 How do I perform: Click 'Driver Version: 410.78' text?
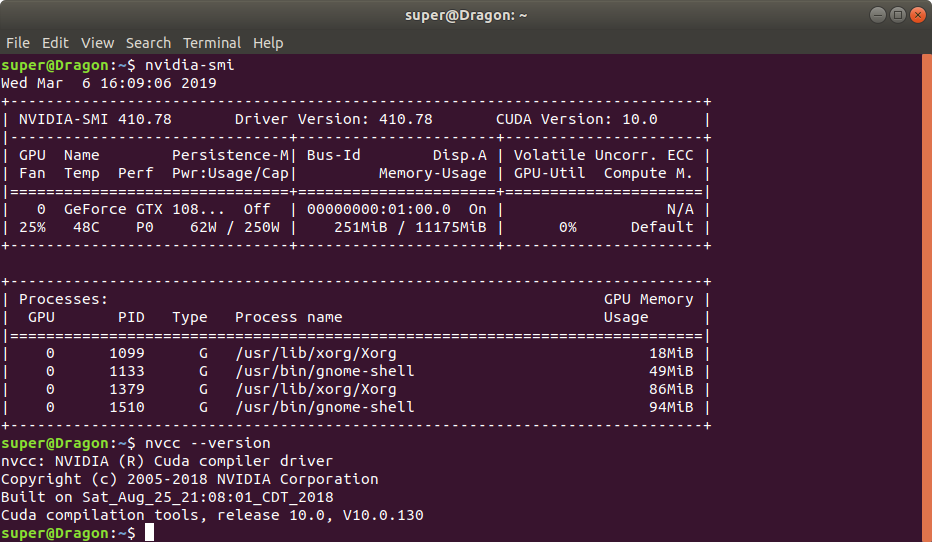pyautogui.click(x=333, y=119)
